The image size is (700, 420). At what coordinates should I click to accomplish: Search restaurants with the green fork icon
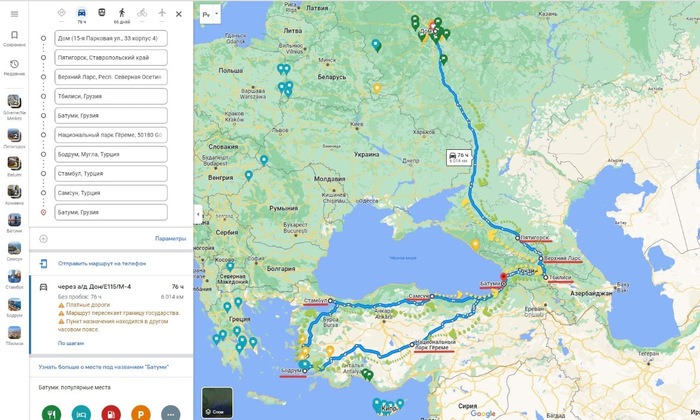tap(51, 413)
